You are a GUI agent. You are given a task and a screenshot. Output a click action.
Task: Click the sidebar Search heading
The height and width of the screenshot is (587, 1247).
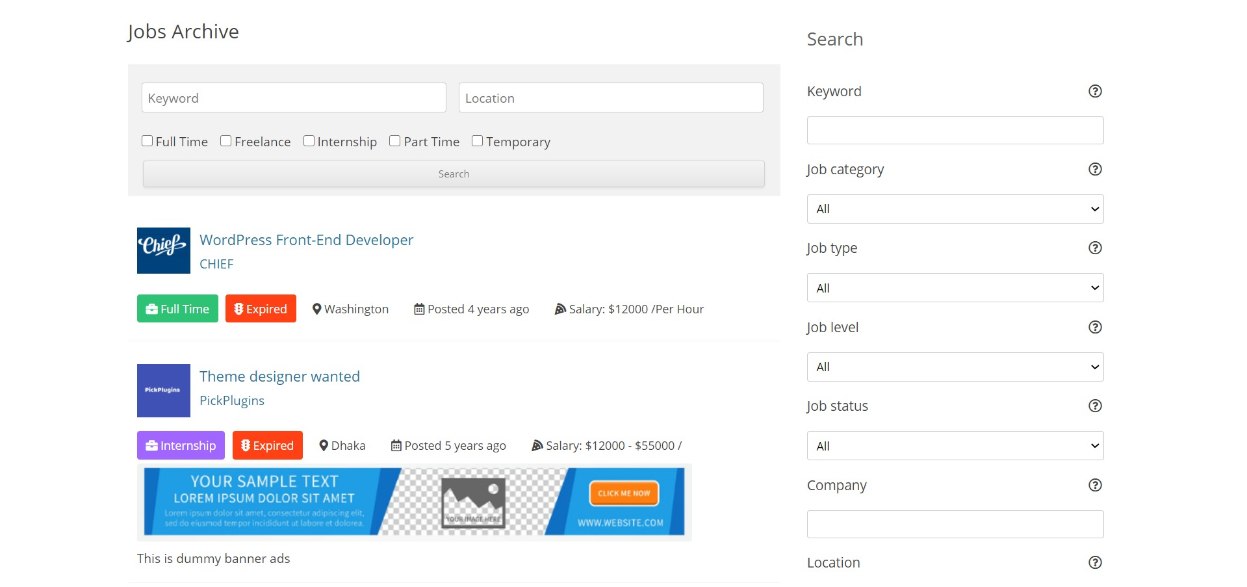point(835,39)
